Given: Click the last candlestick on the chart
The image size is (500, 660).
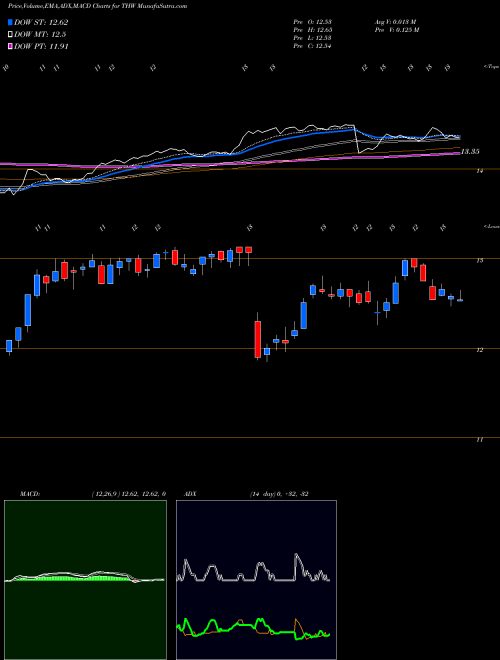Looking at the screenshot, I should click(x=460, y=298).
